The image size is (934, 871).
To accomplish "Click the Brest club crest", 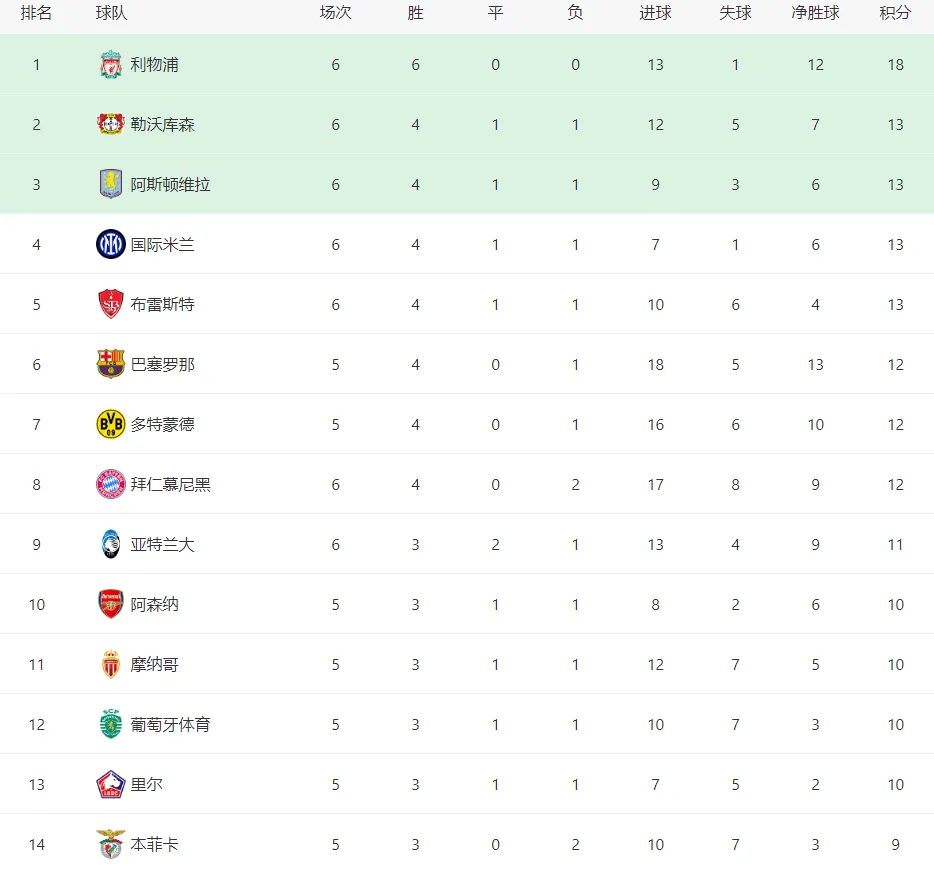I will [x=111, y=304].
